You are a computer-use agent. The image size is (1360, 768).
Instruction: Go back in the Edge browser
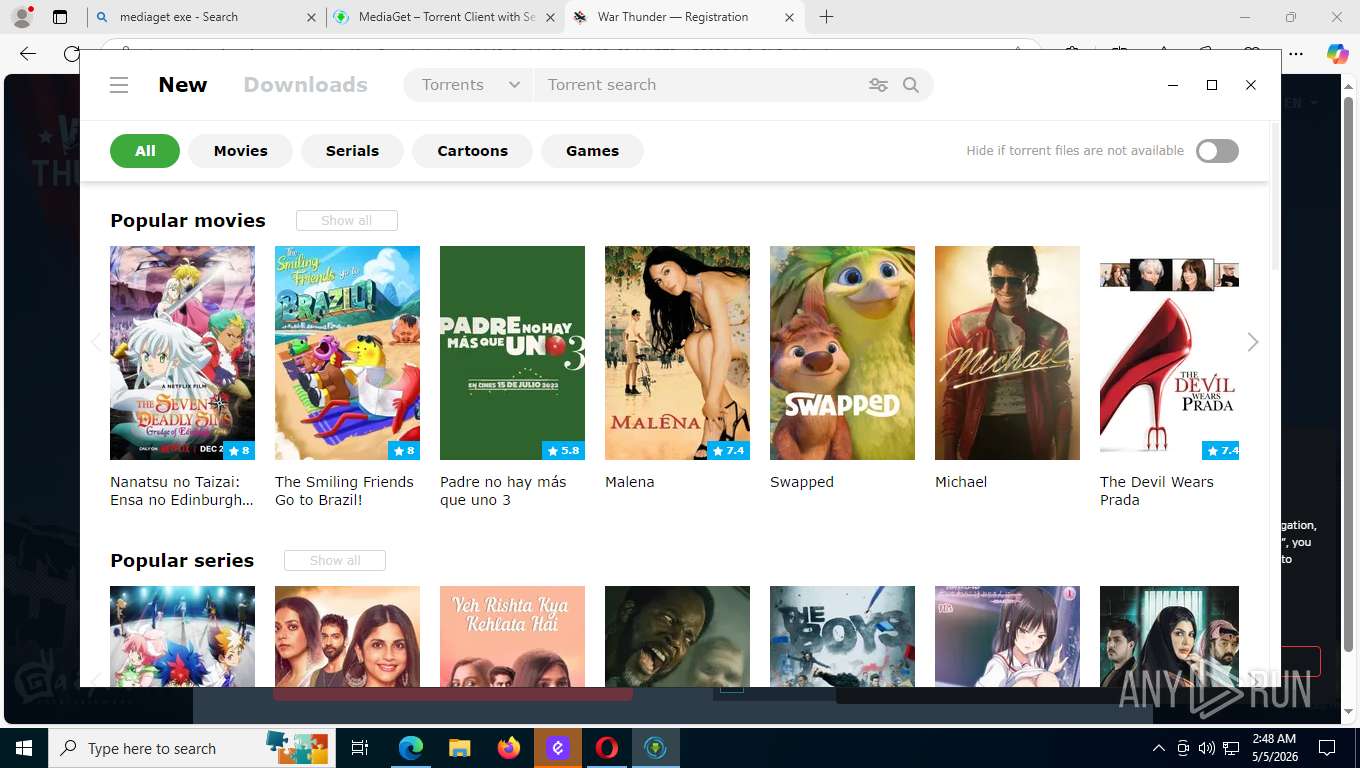click(28, 54)
